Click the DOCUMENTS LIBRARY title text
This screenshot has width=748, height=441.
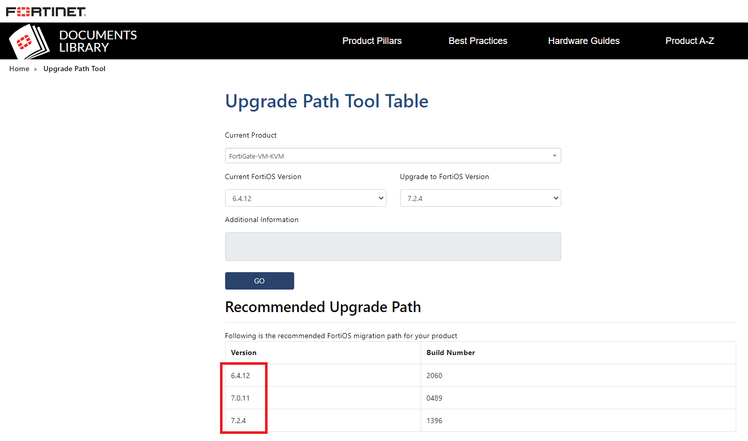click(x=98, y=42)
